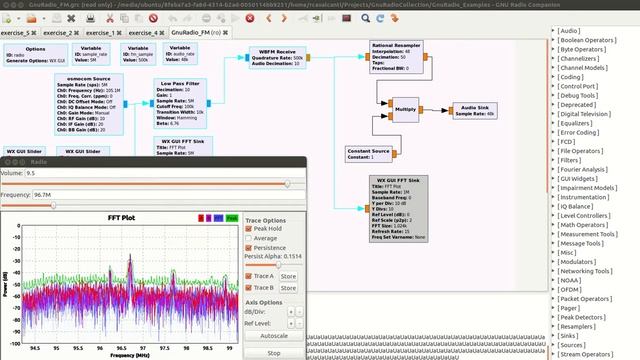Select the WBFM Receive block

coord(278,58)
